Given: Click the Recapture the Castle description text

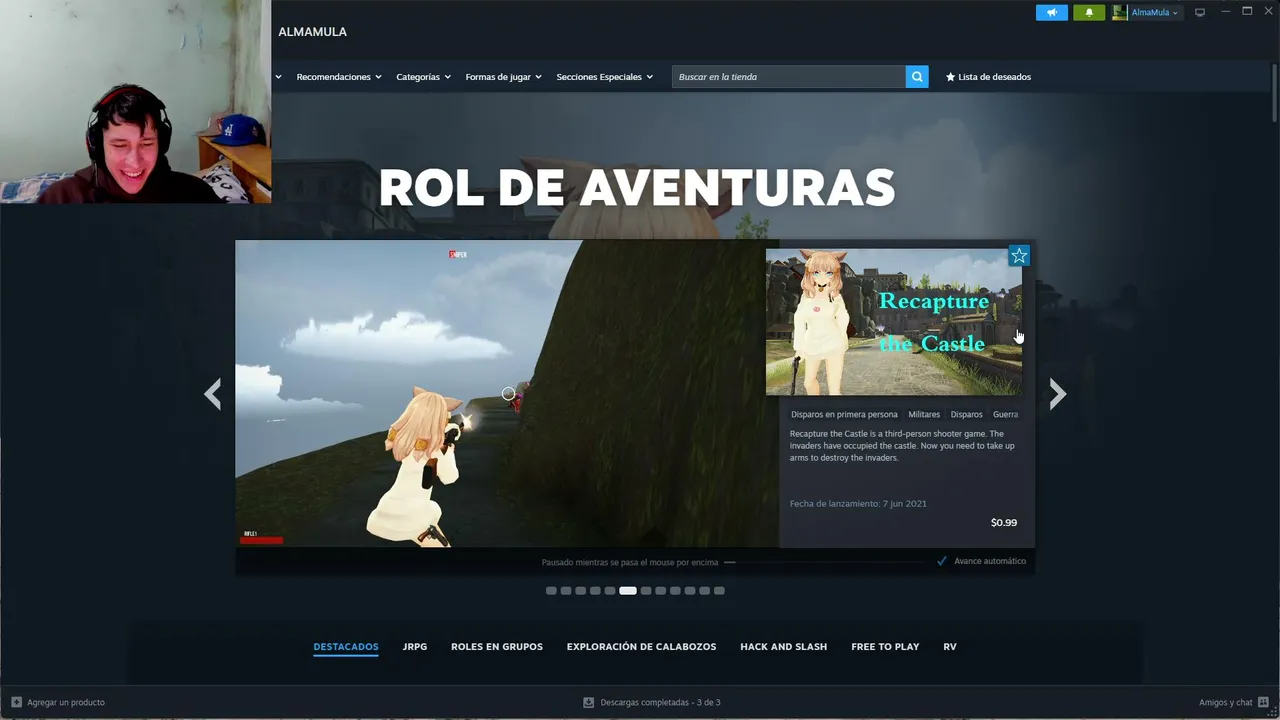Looking at the screenshot, I should coord(903,446).
